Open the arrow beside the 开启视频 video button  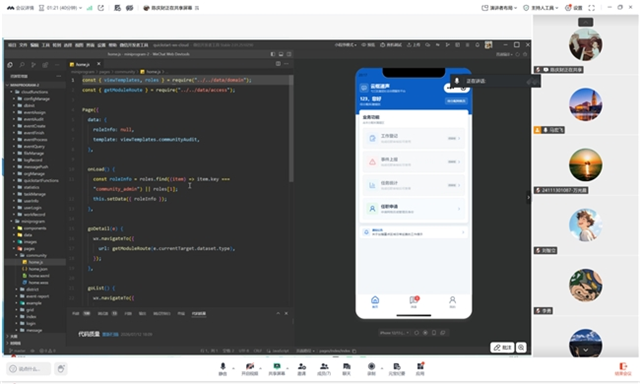coord(261,368)
